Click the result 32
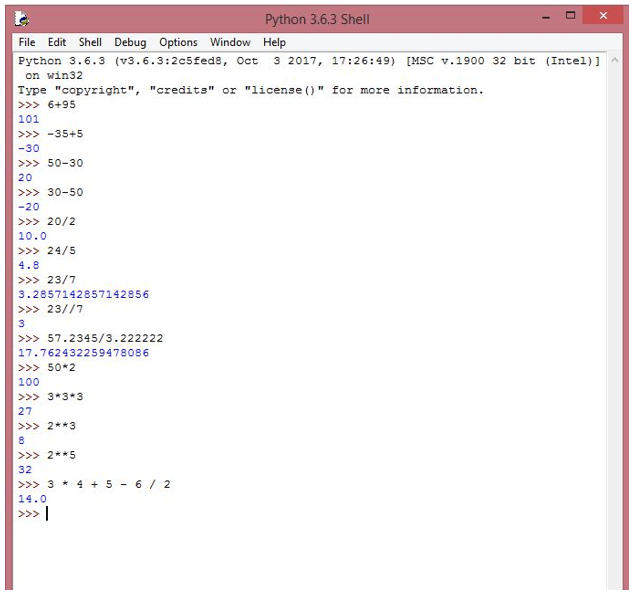 point(25,470)
